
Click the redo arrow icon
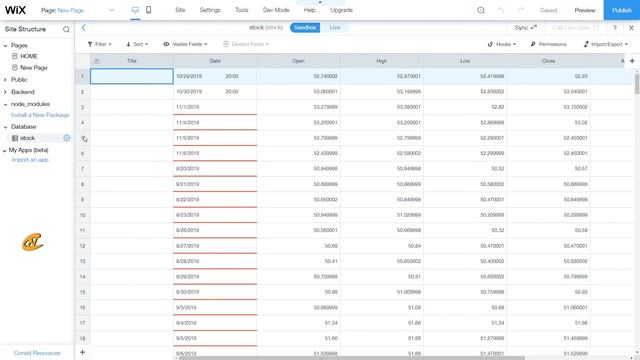point(520,10)
